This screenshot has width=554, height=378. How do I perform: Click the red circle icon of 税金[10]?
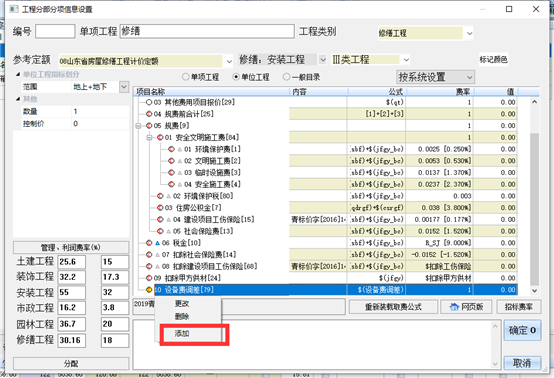[149, 243]
